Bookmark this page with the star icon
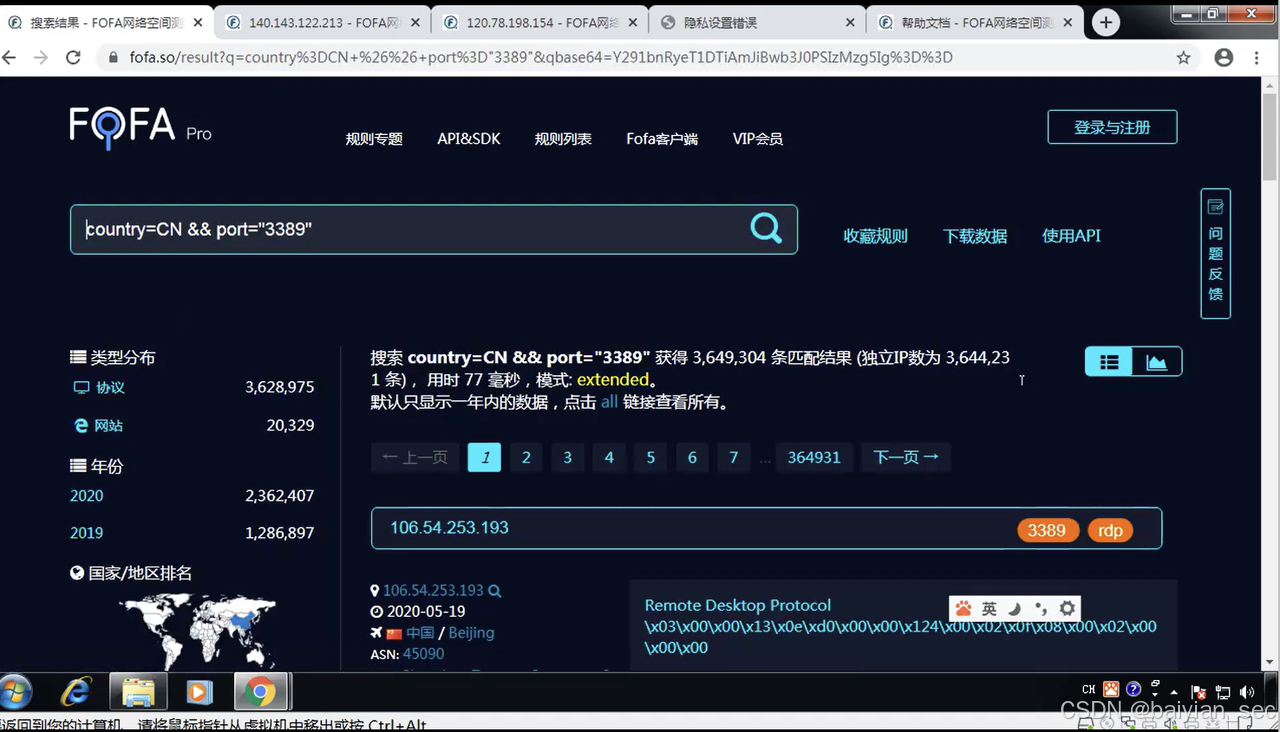This screenshot has width=1280, height=732. pyautogui.click(x=1184, y=58)
